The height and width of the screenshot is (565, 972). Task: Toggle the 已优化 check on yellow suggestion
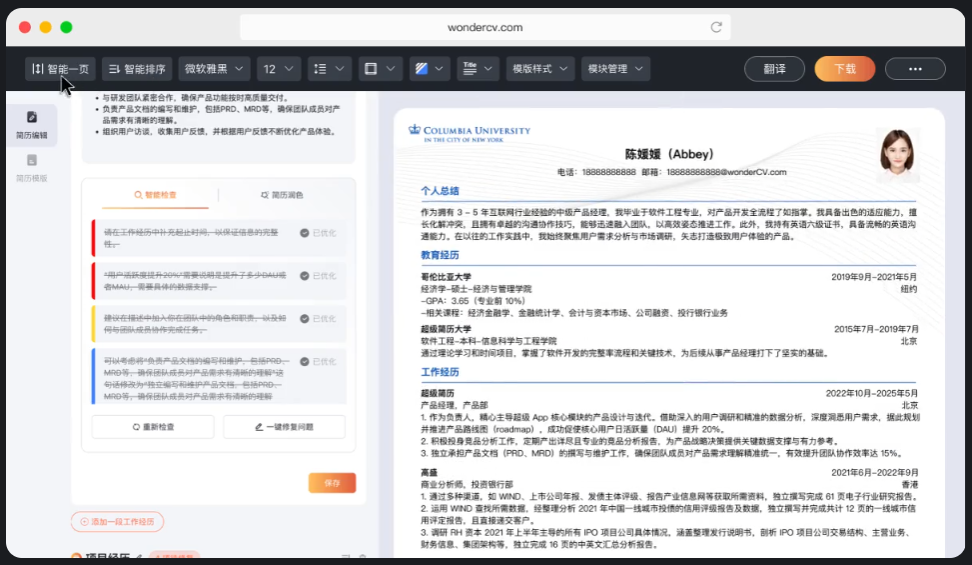305,319
